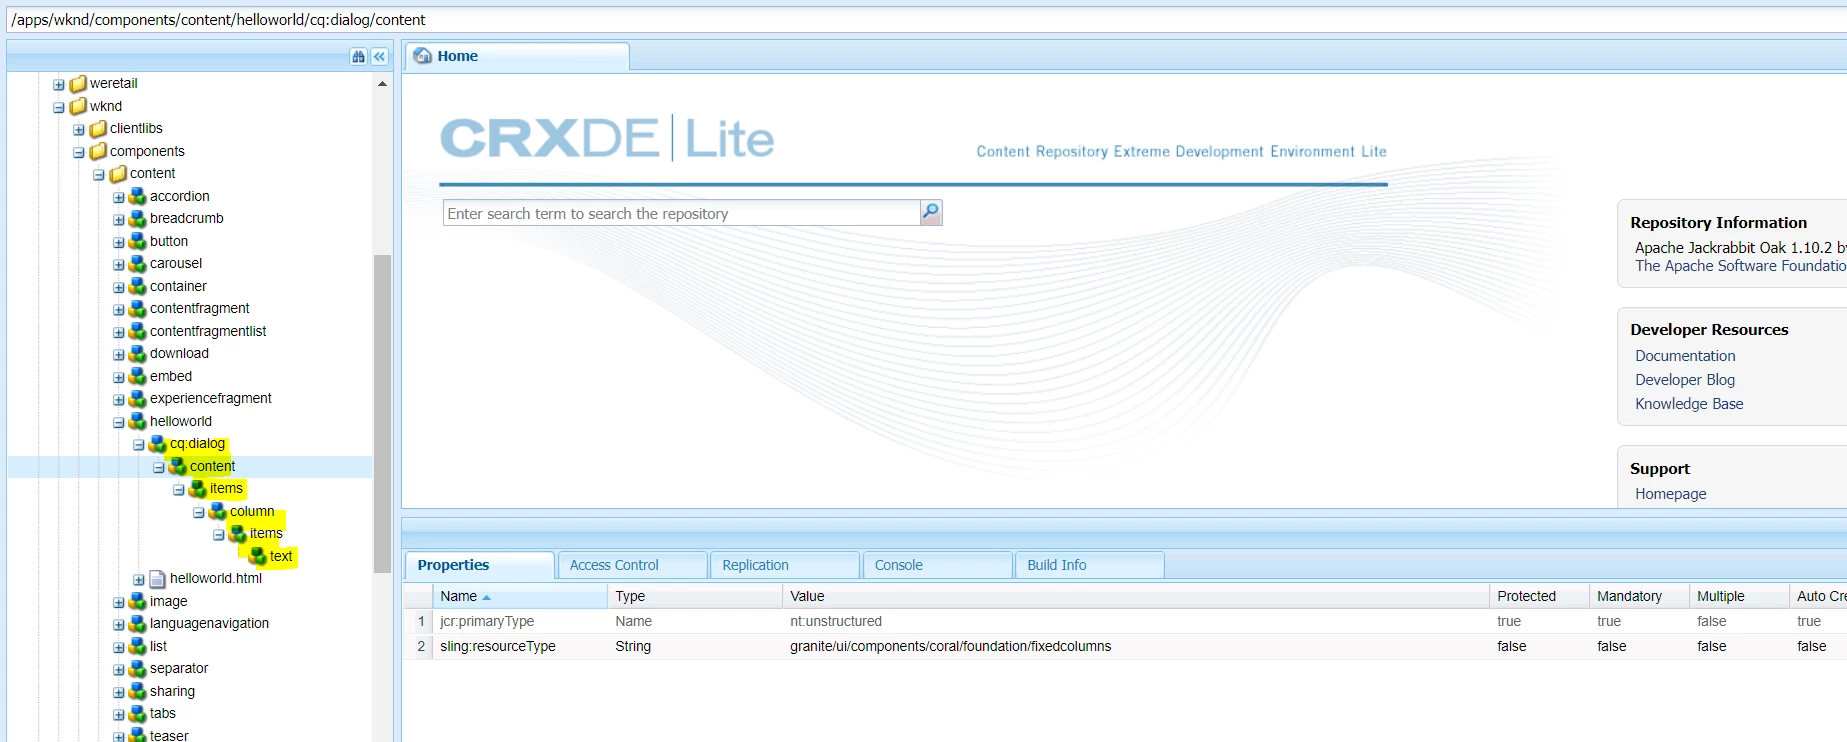1847x742 pixels.
Task: Click the sharing component icon
Action: 138,691
